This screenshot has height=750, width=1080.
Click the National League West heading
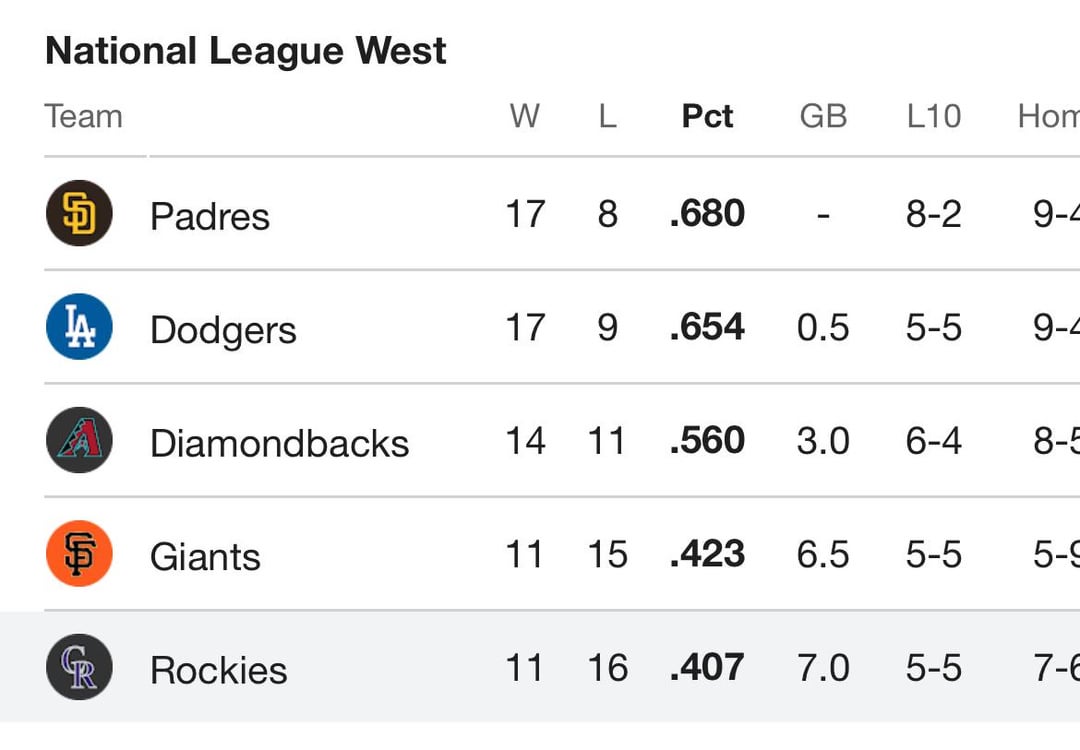click(x=246, y=51)
